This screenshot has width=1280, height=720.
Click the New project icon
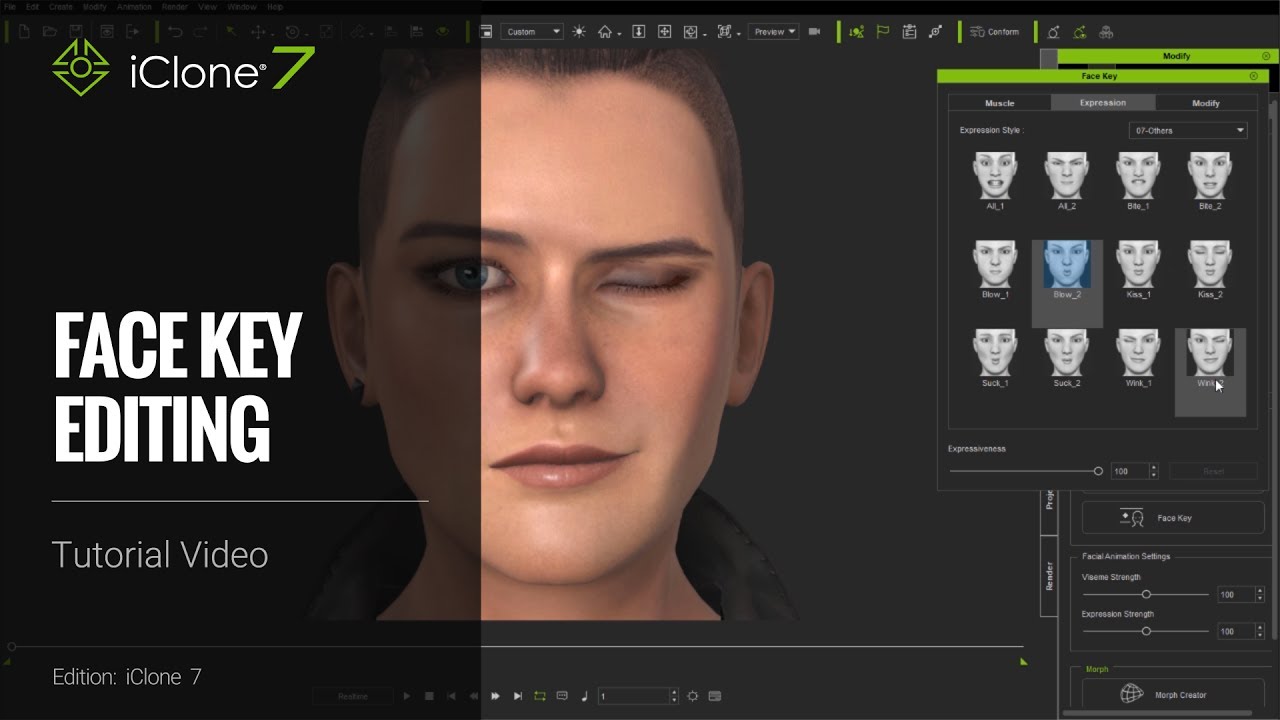[x=24, y=32]
